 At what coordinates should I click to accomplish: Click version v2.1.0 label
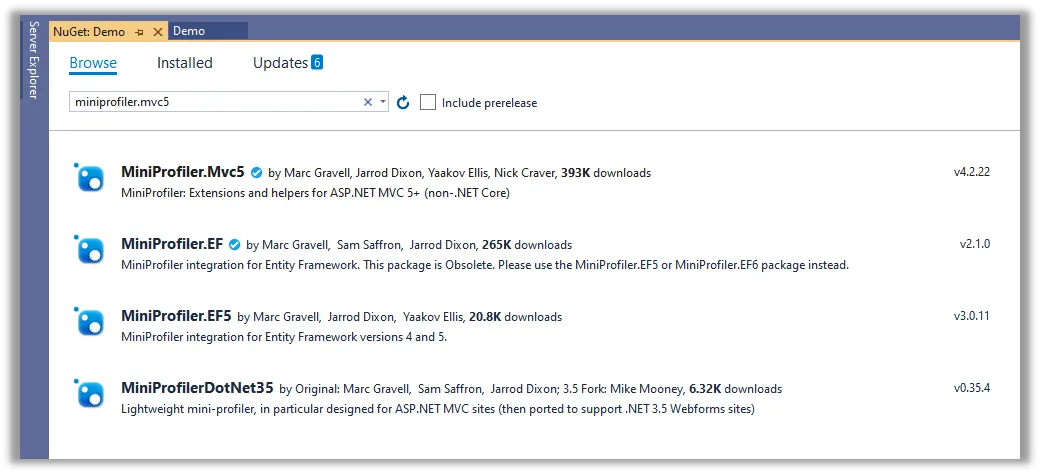(x=975, y=244)
